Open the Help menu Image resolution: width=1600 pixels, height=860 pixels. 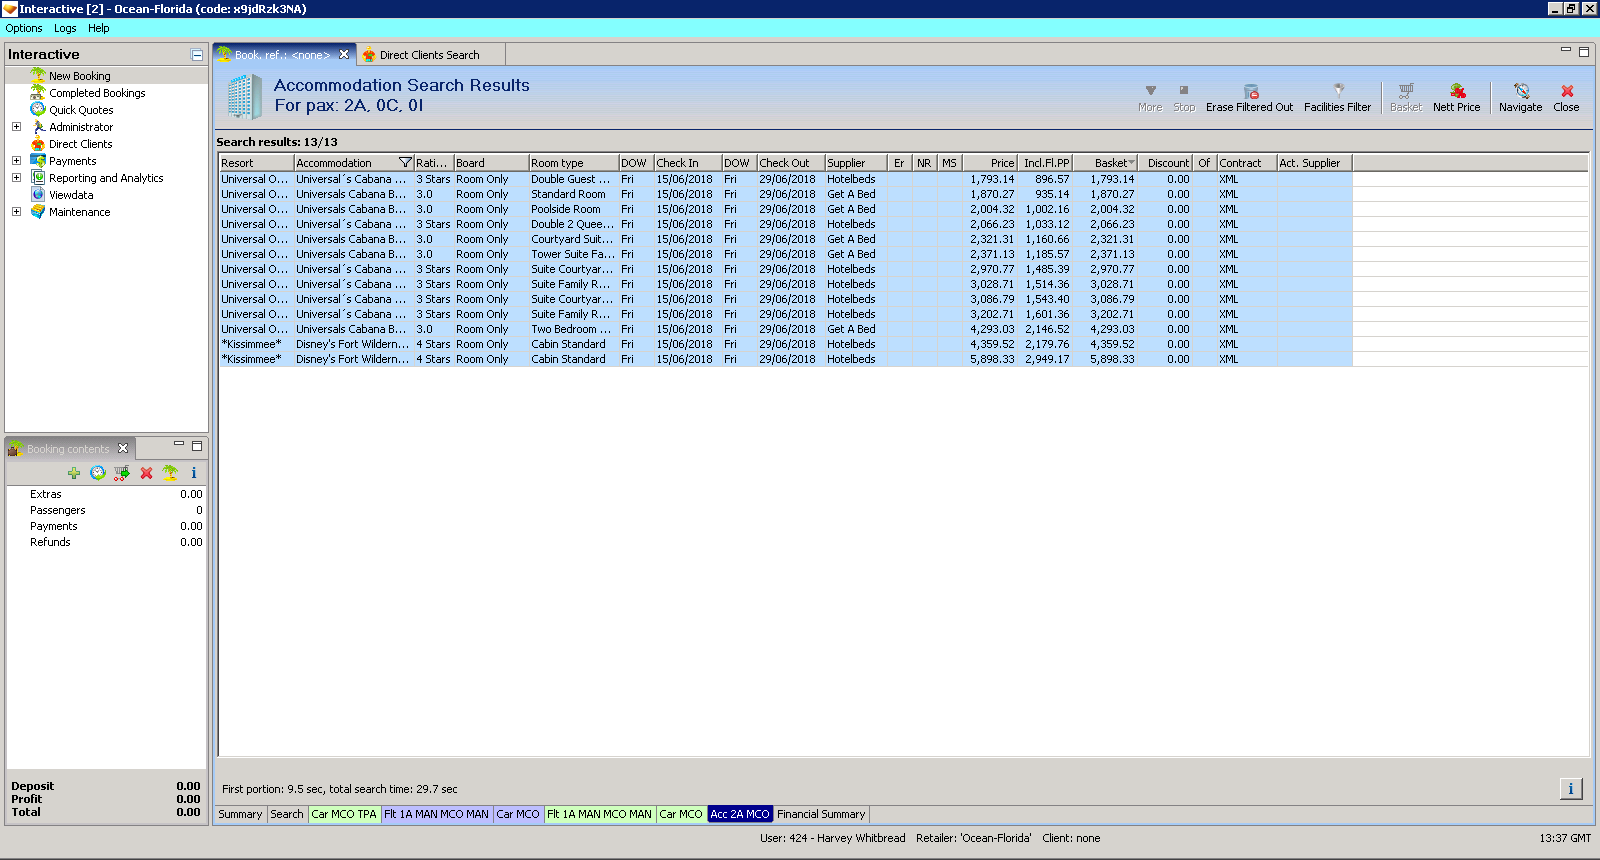point(98,28)
